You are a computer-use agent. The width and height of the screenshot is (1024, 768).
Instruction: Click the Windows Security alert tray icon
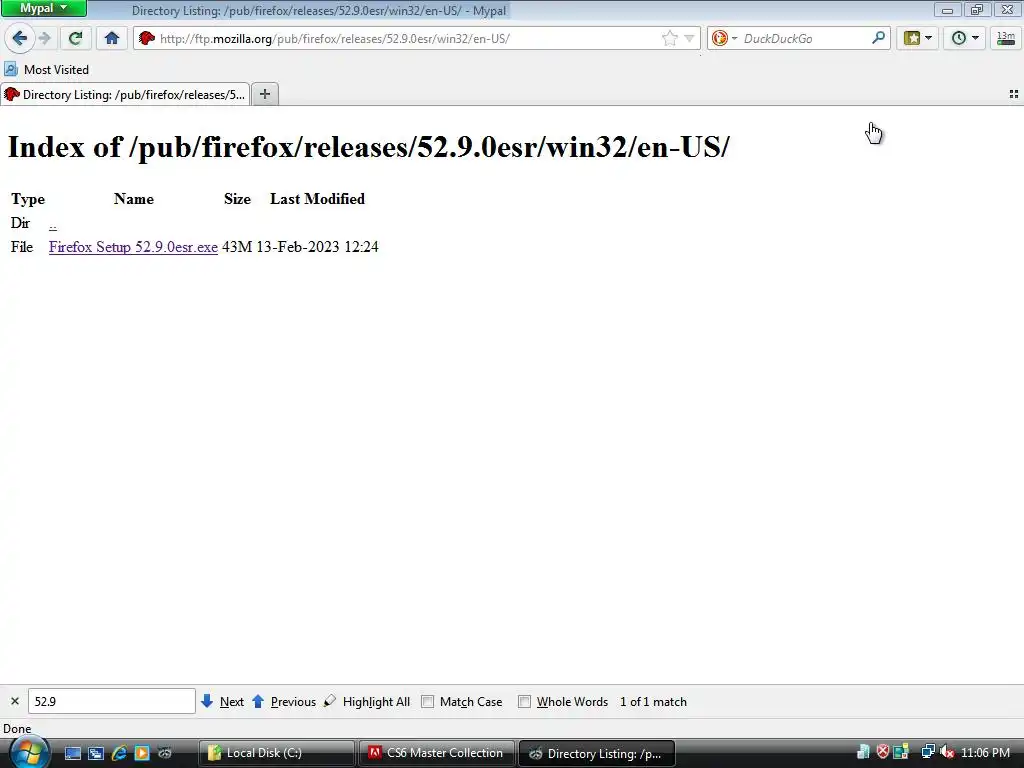coord(882,752)
